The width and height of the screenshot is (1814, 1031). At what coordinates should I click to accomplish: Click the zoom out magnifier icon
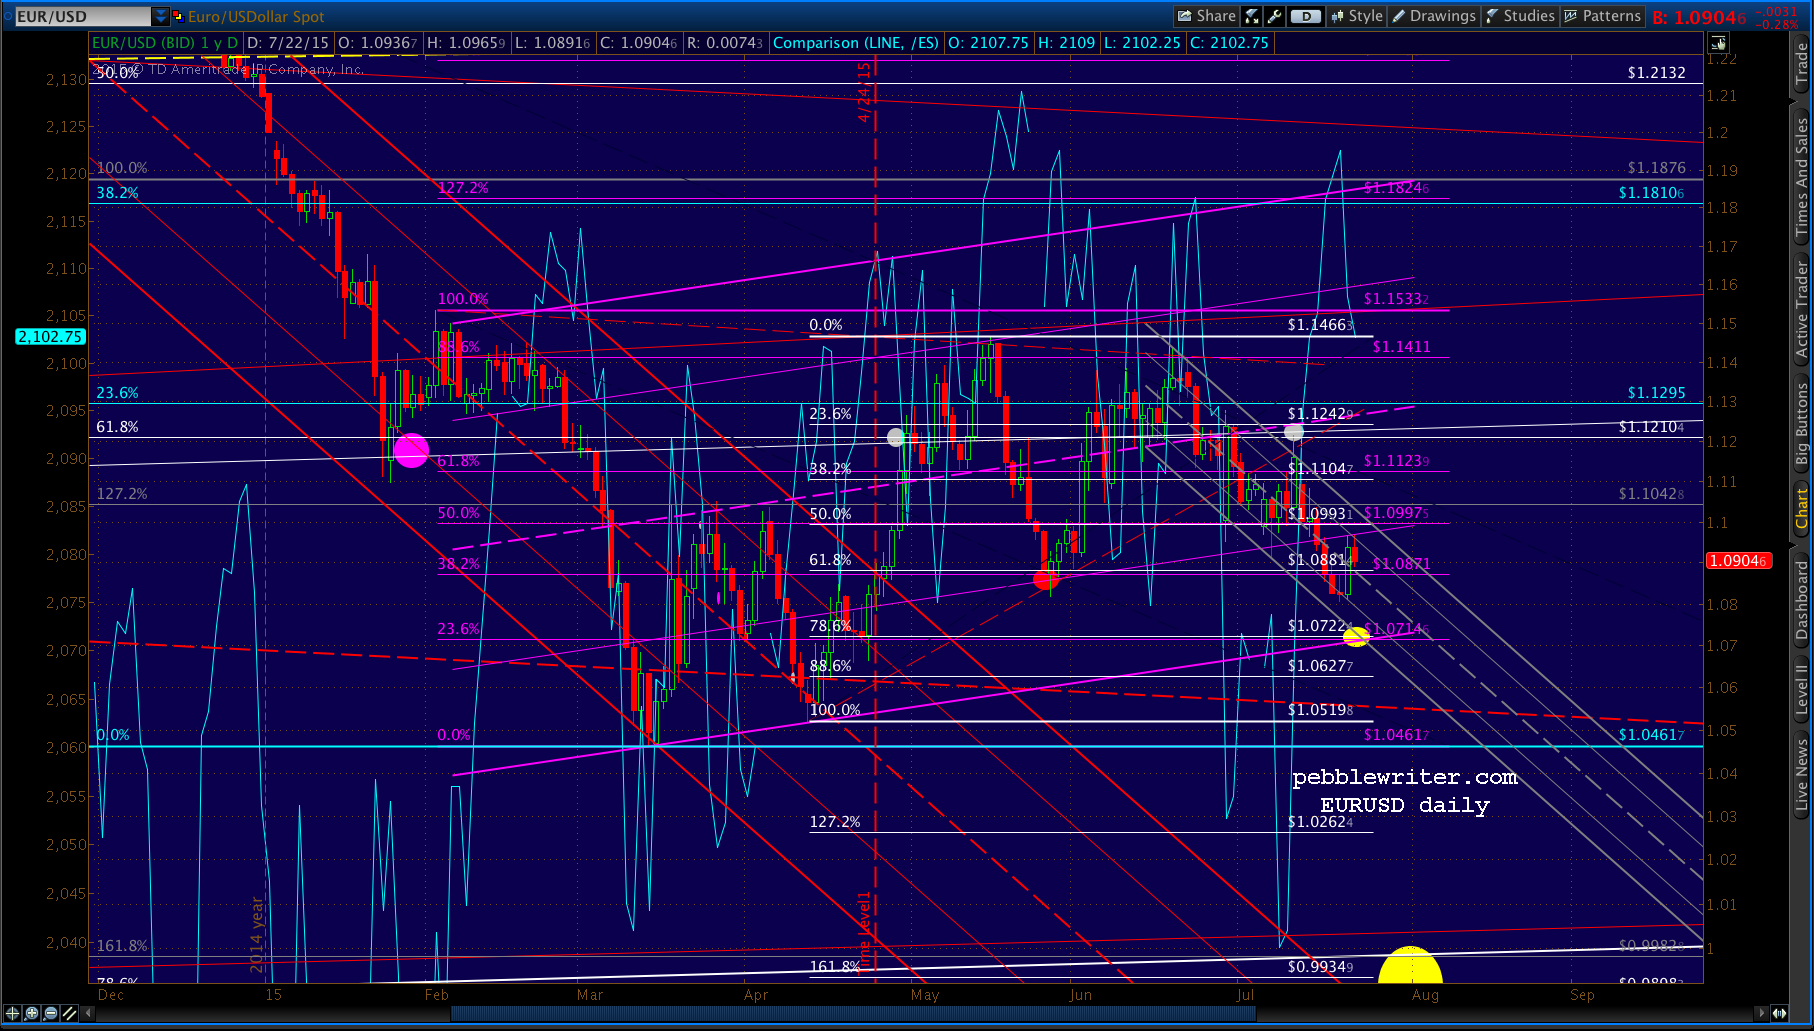[x=51, y=1013]
